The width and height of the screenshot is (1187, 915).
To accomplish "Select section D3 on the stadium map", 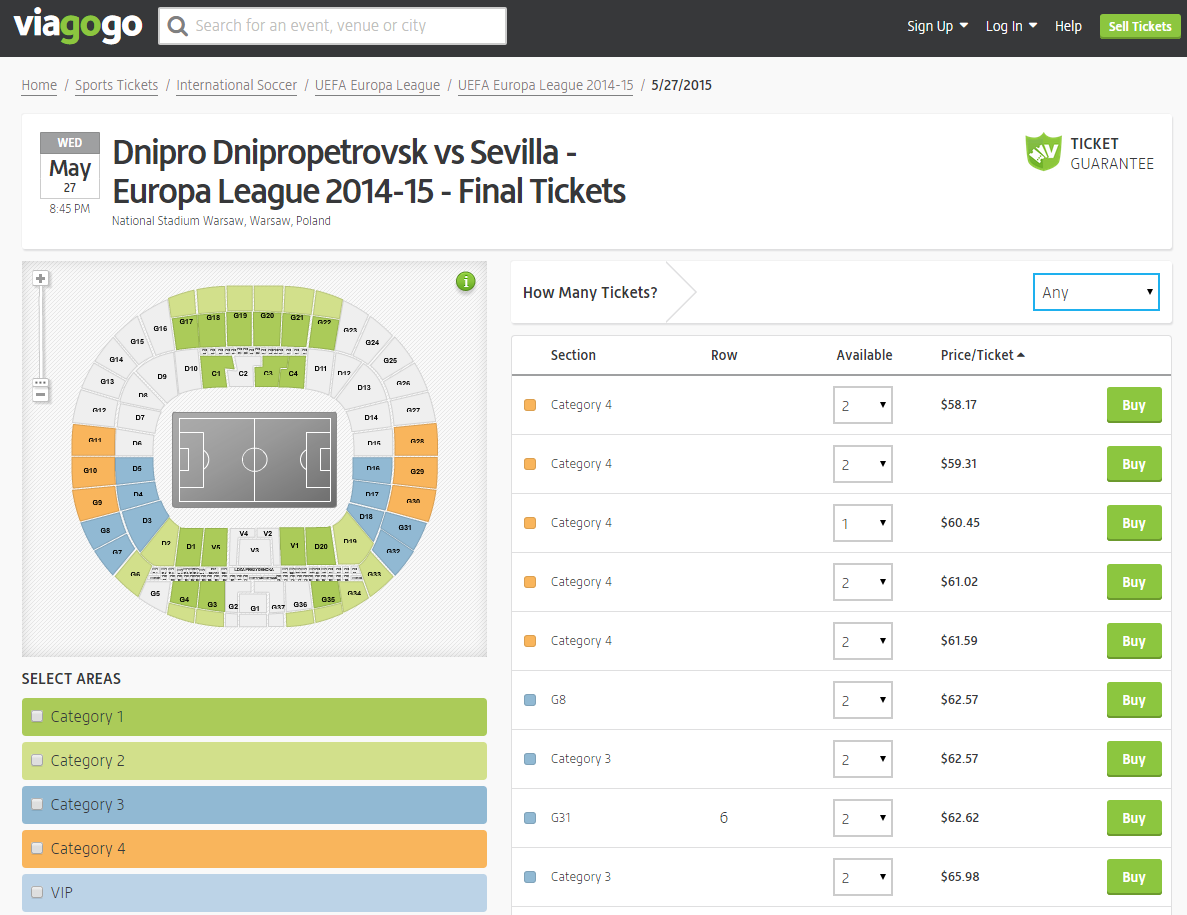I will pos(145,522).
